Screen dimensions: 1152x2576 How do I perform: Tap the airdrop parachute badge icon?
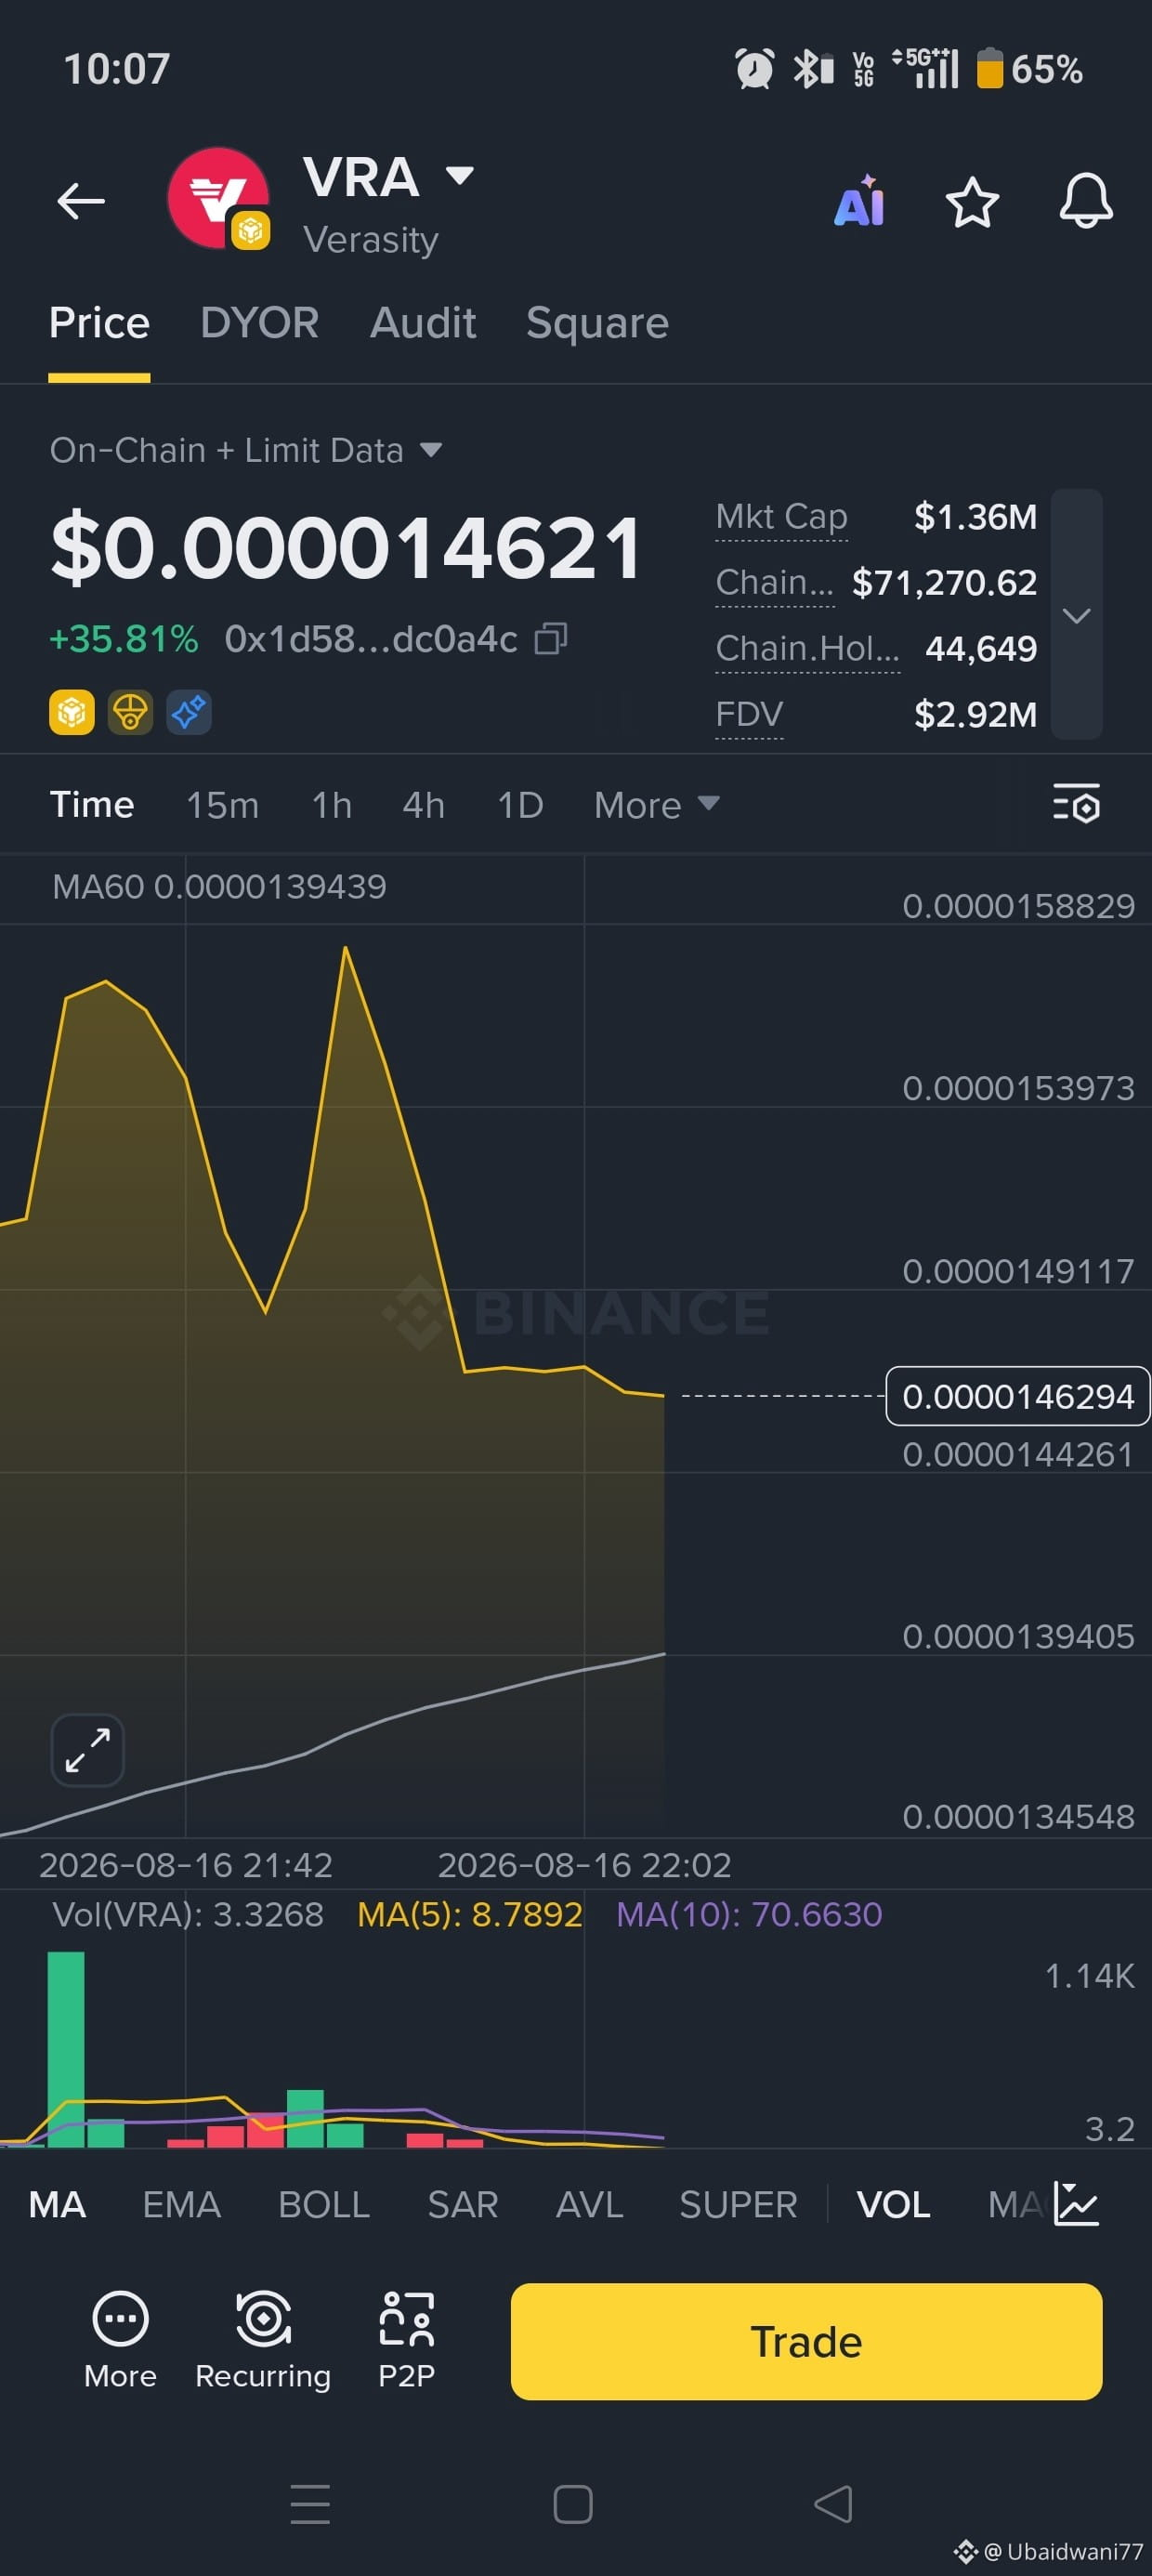[x=130, y=712]
